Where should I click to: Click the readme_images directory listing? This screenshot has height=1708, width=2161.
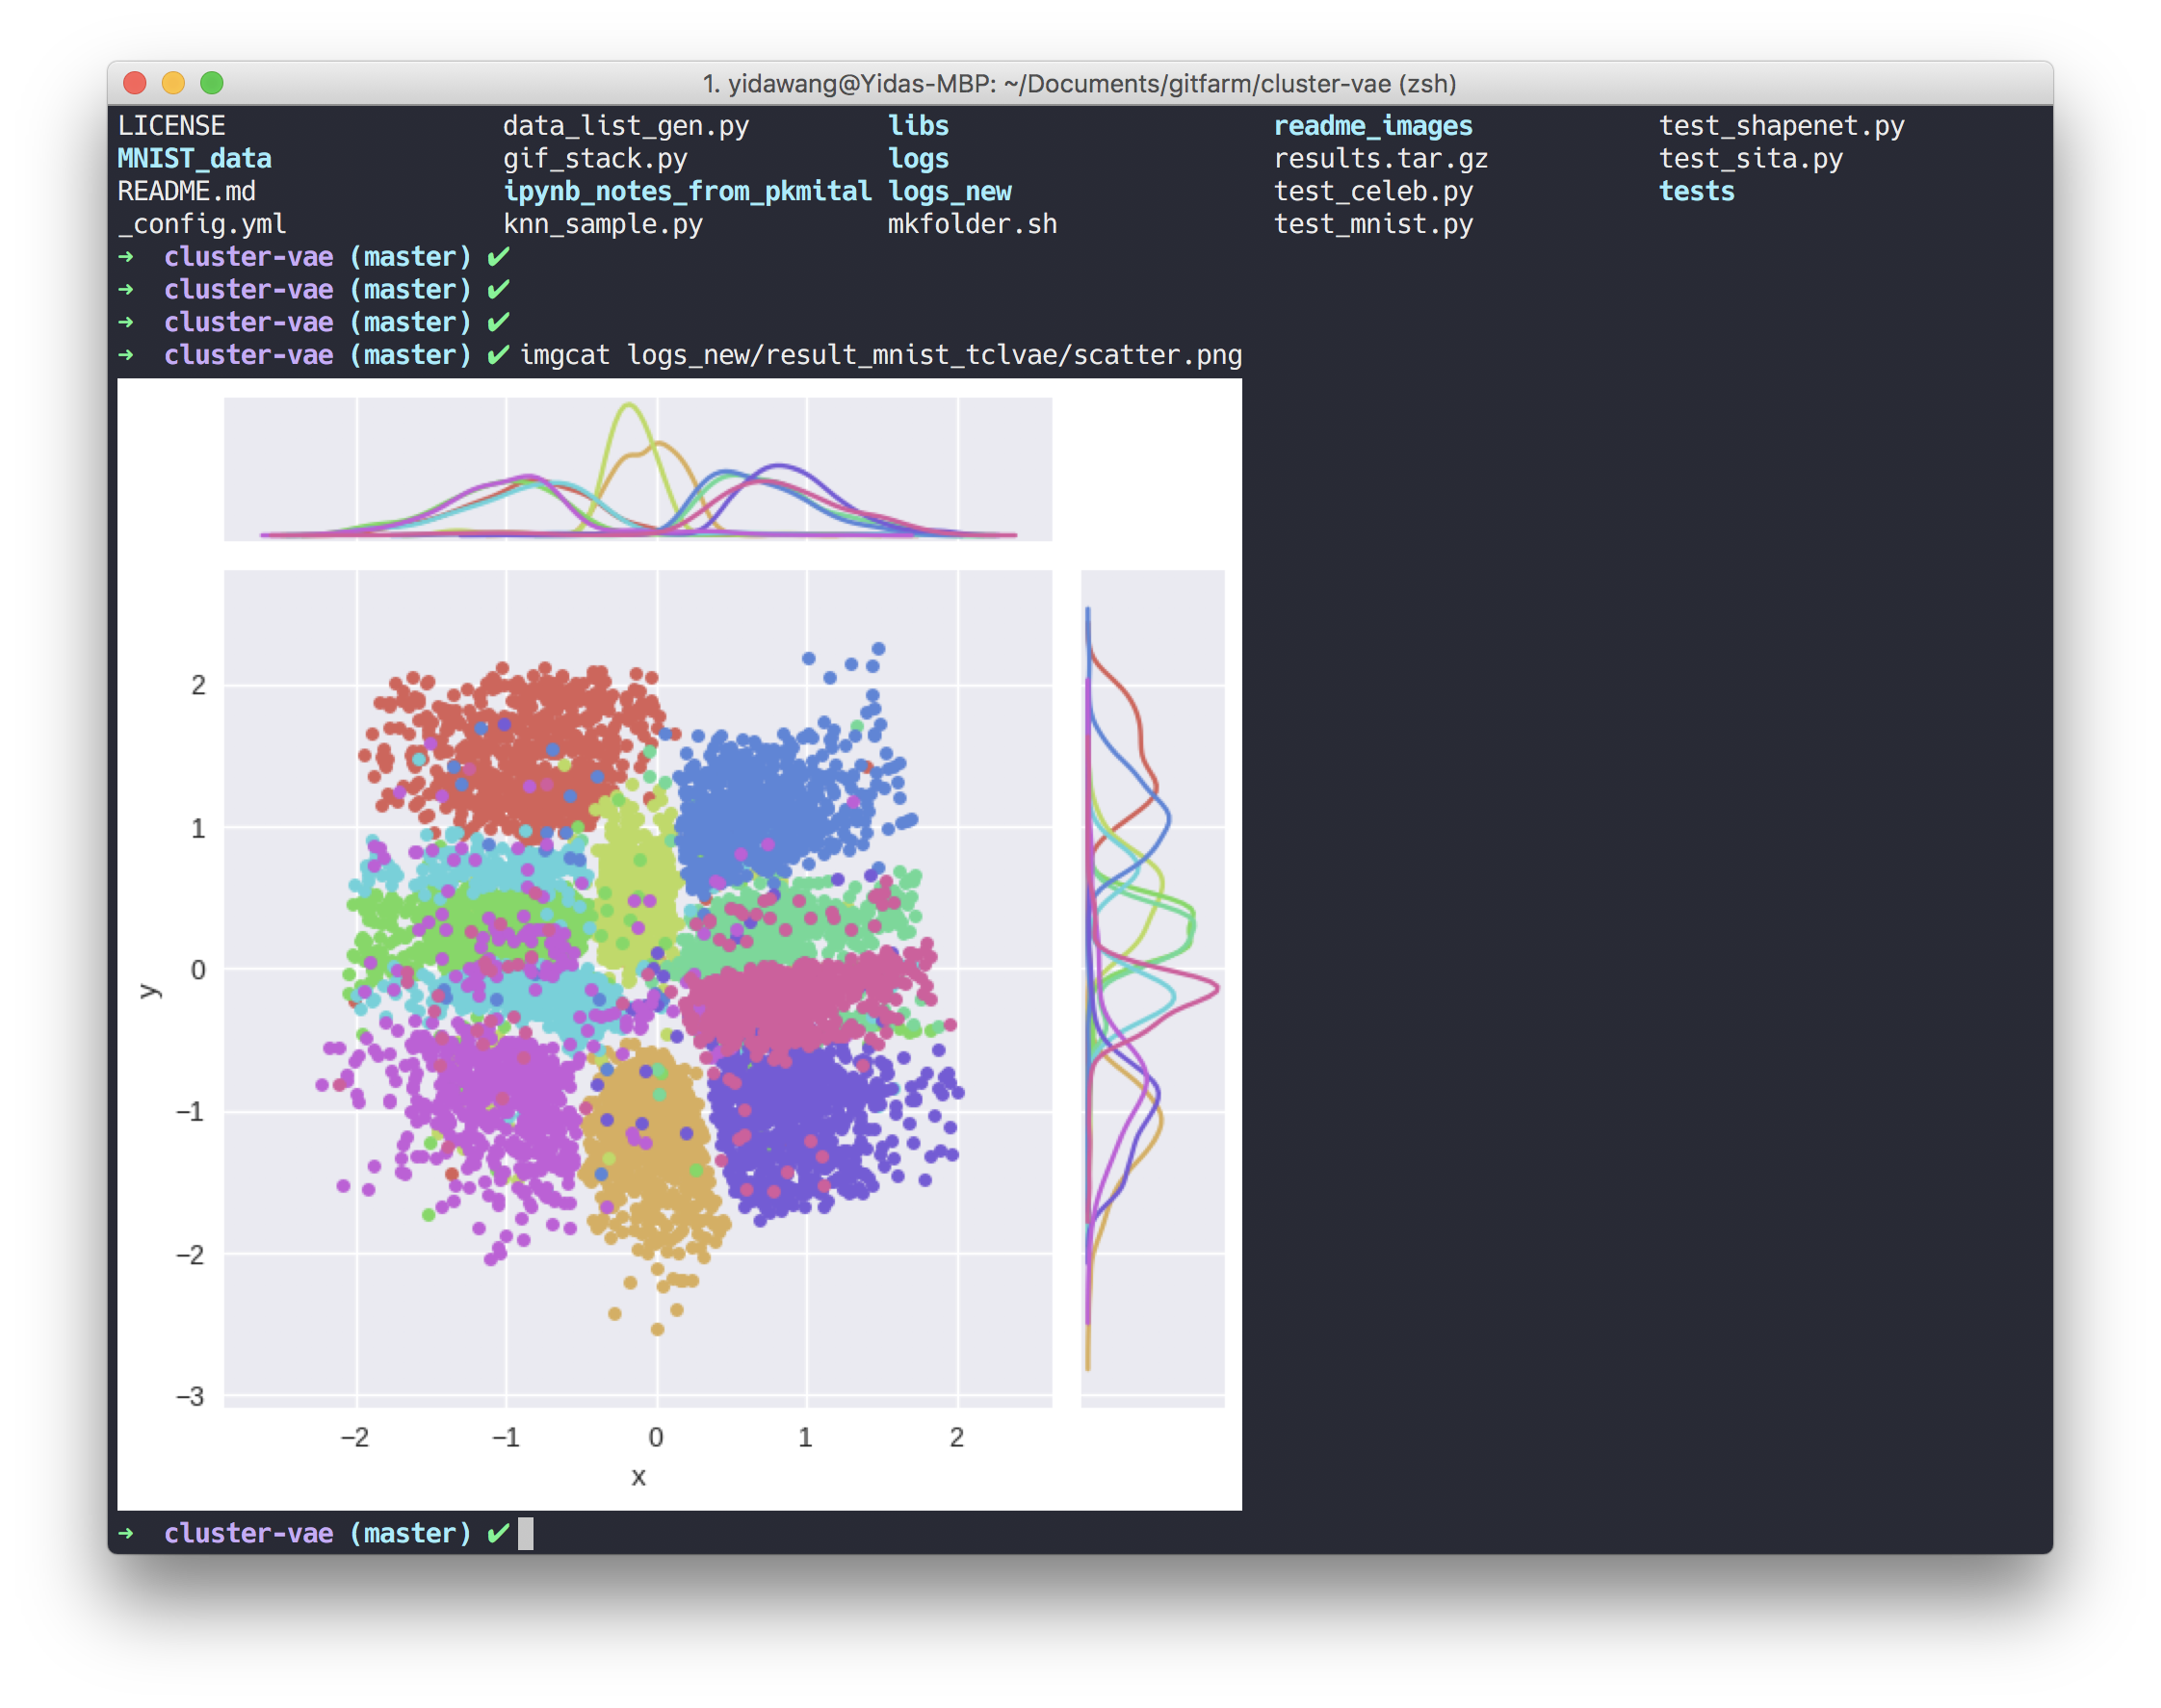1372,126
